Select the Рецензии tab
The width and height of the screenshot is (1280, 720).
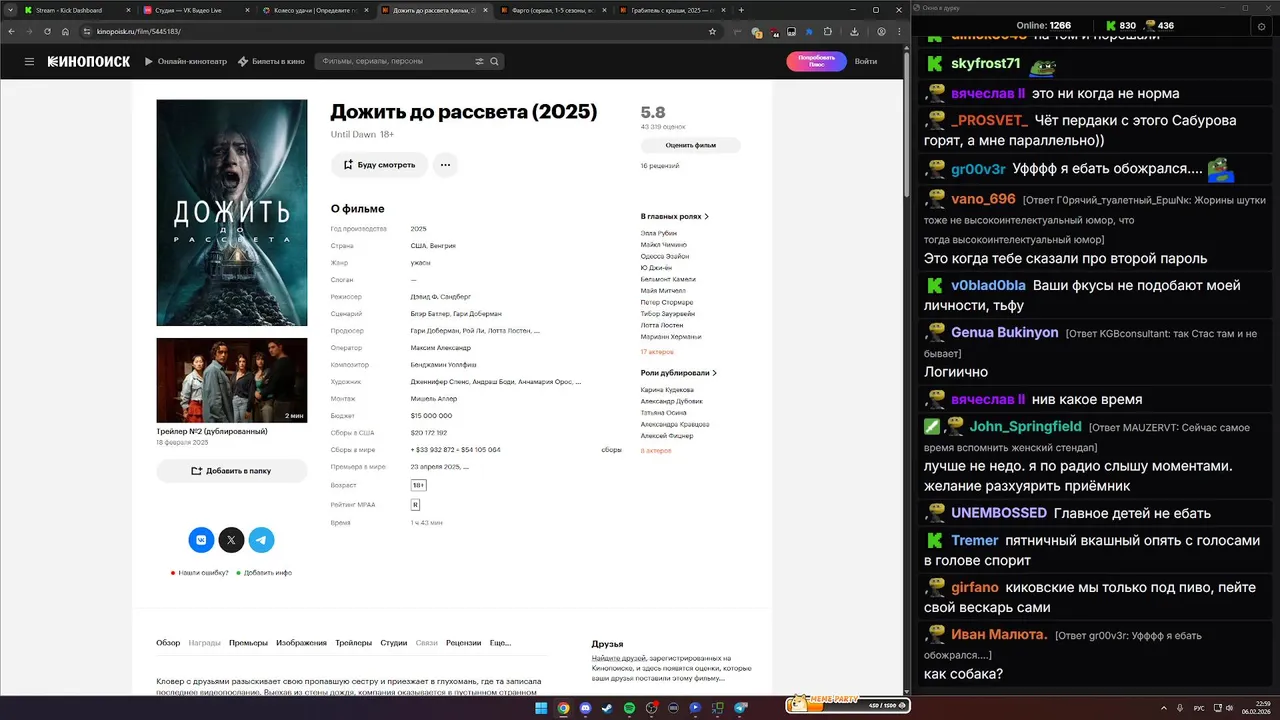(x=463, y=643)
